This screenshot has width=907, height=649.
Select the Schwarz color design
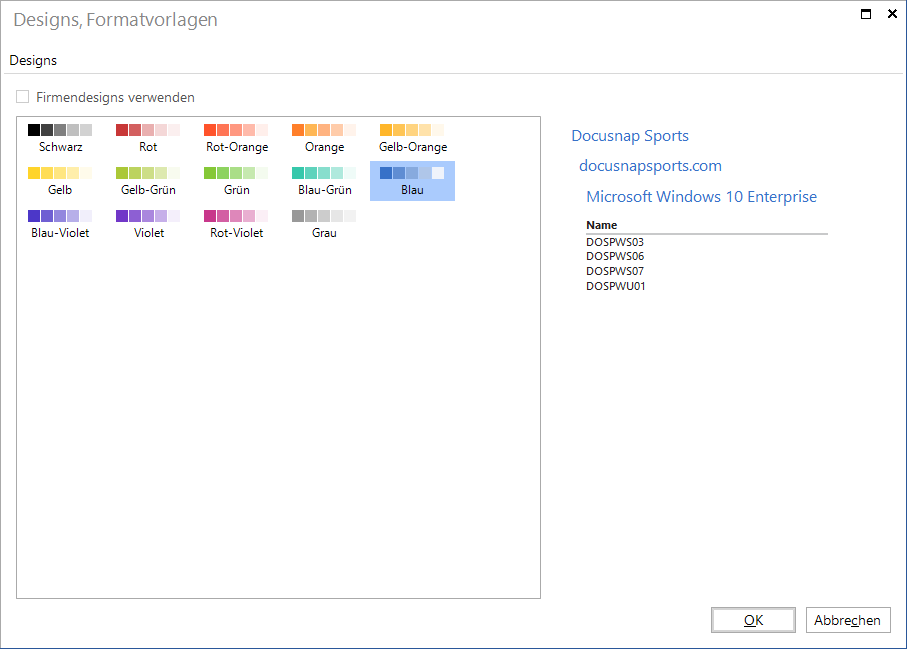tap(60, 138)
